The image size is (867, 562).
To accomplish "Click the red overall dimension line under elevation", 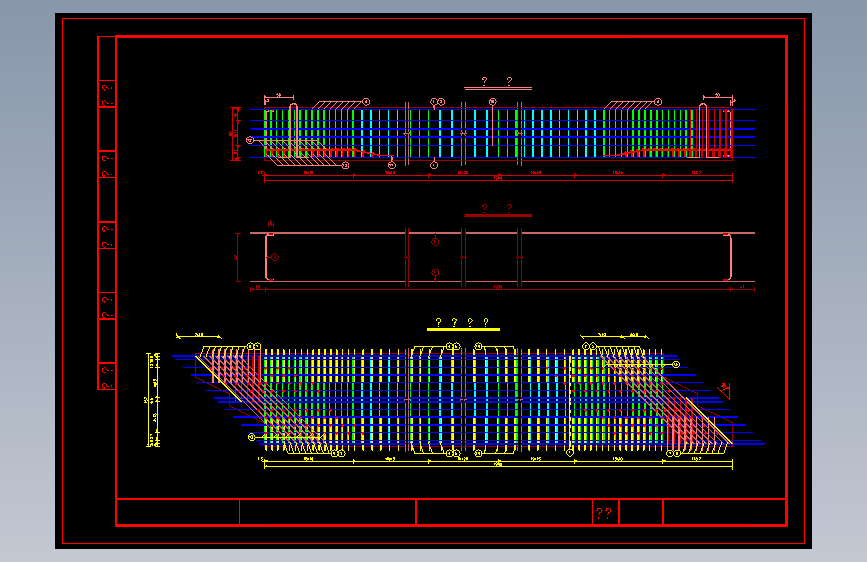I will [498, 178].
